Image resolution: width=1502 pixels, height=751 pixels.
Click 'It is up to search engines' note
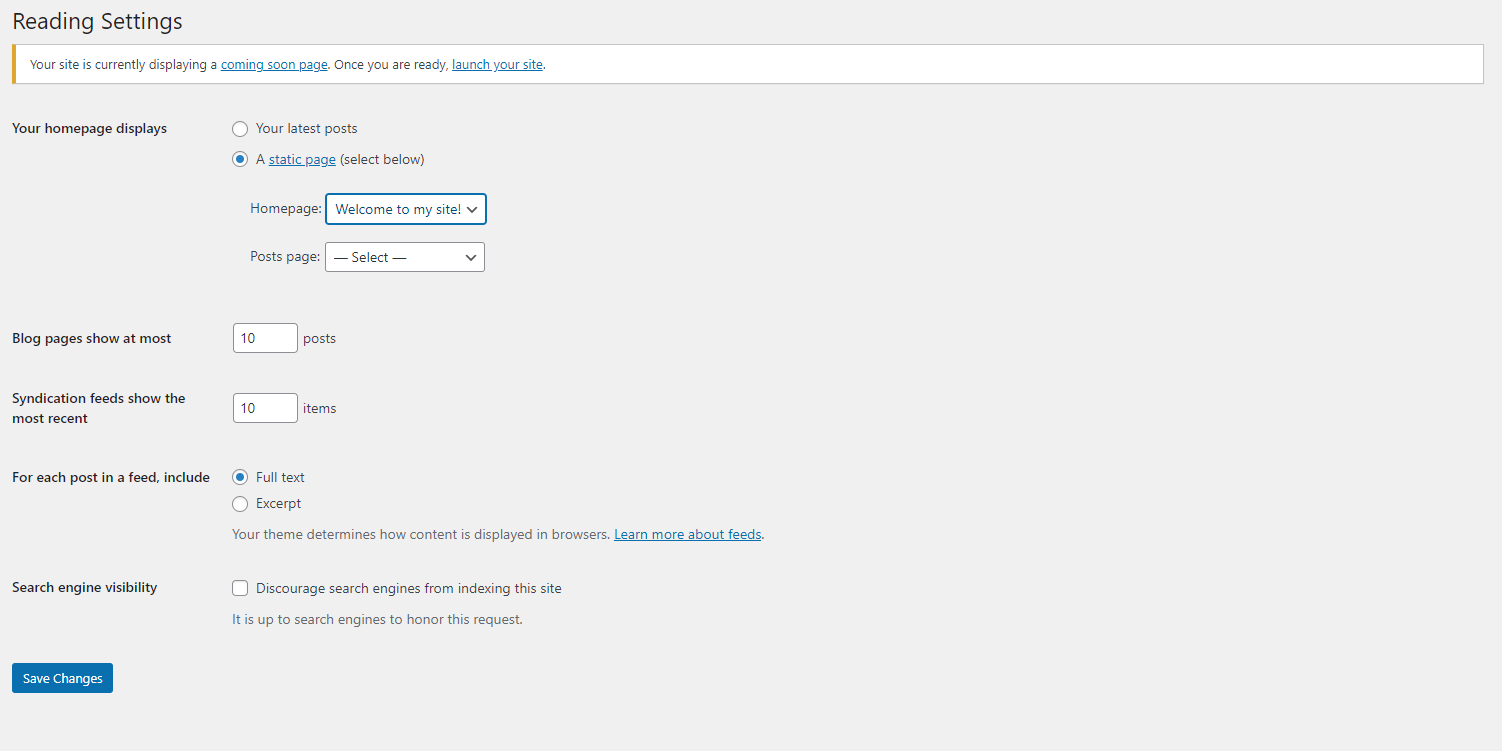(x=377, y=619)
